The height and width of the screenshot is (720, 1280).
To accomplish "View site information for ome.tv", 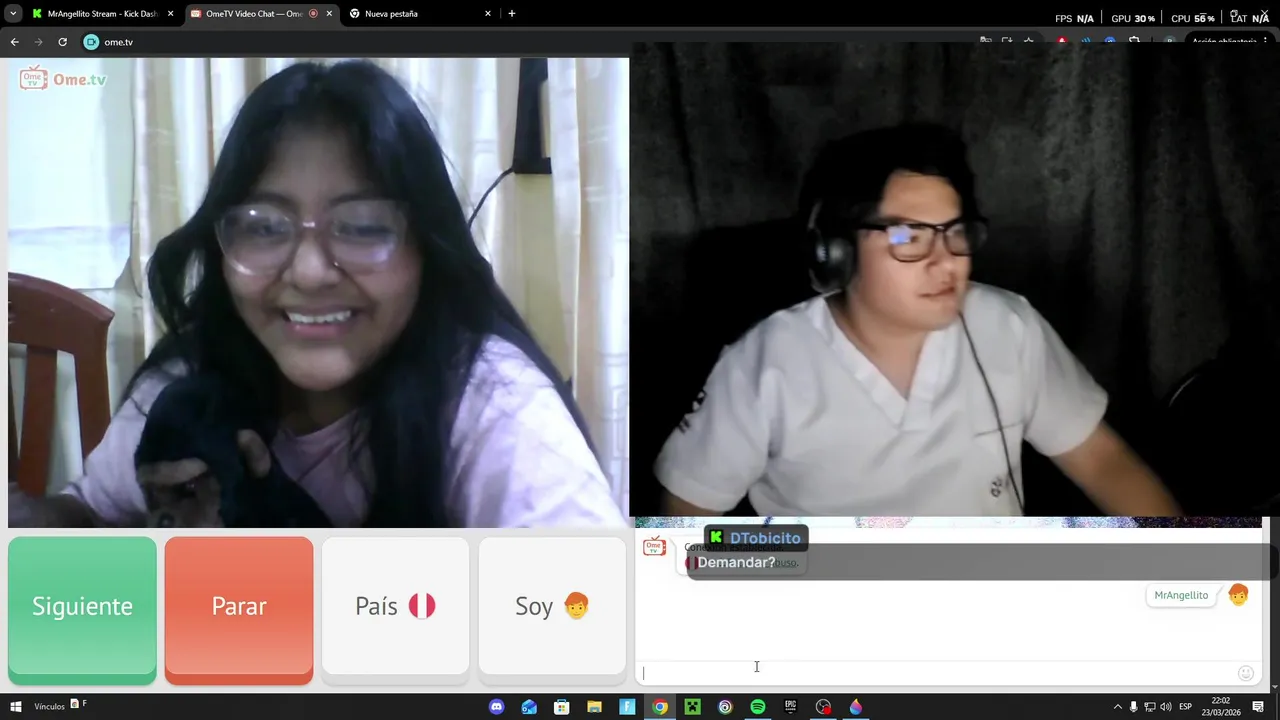I will tap(91, 42).
